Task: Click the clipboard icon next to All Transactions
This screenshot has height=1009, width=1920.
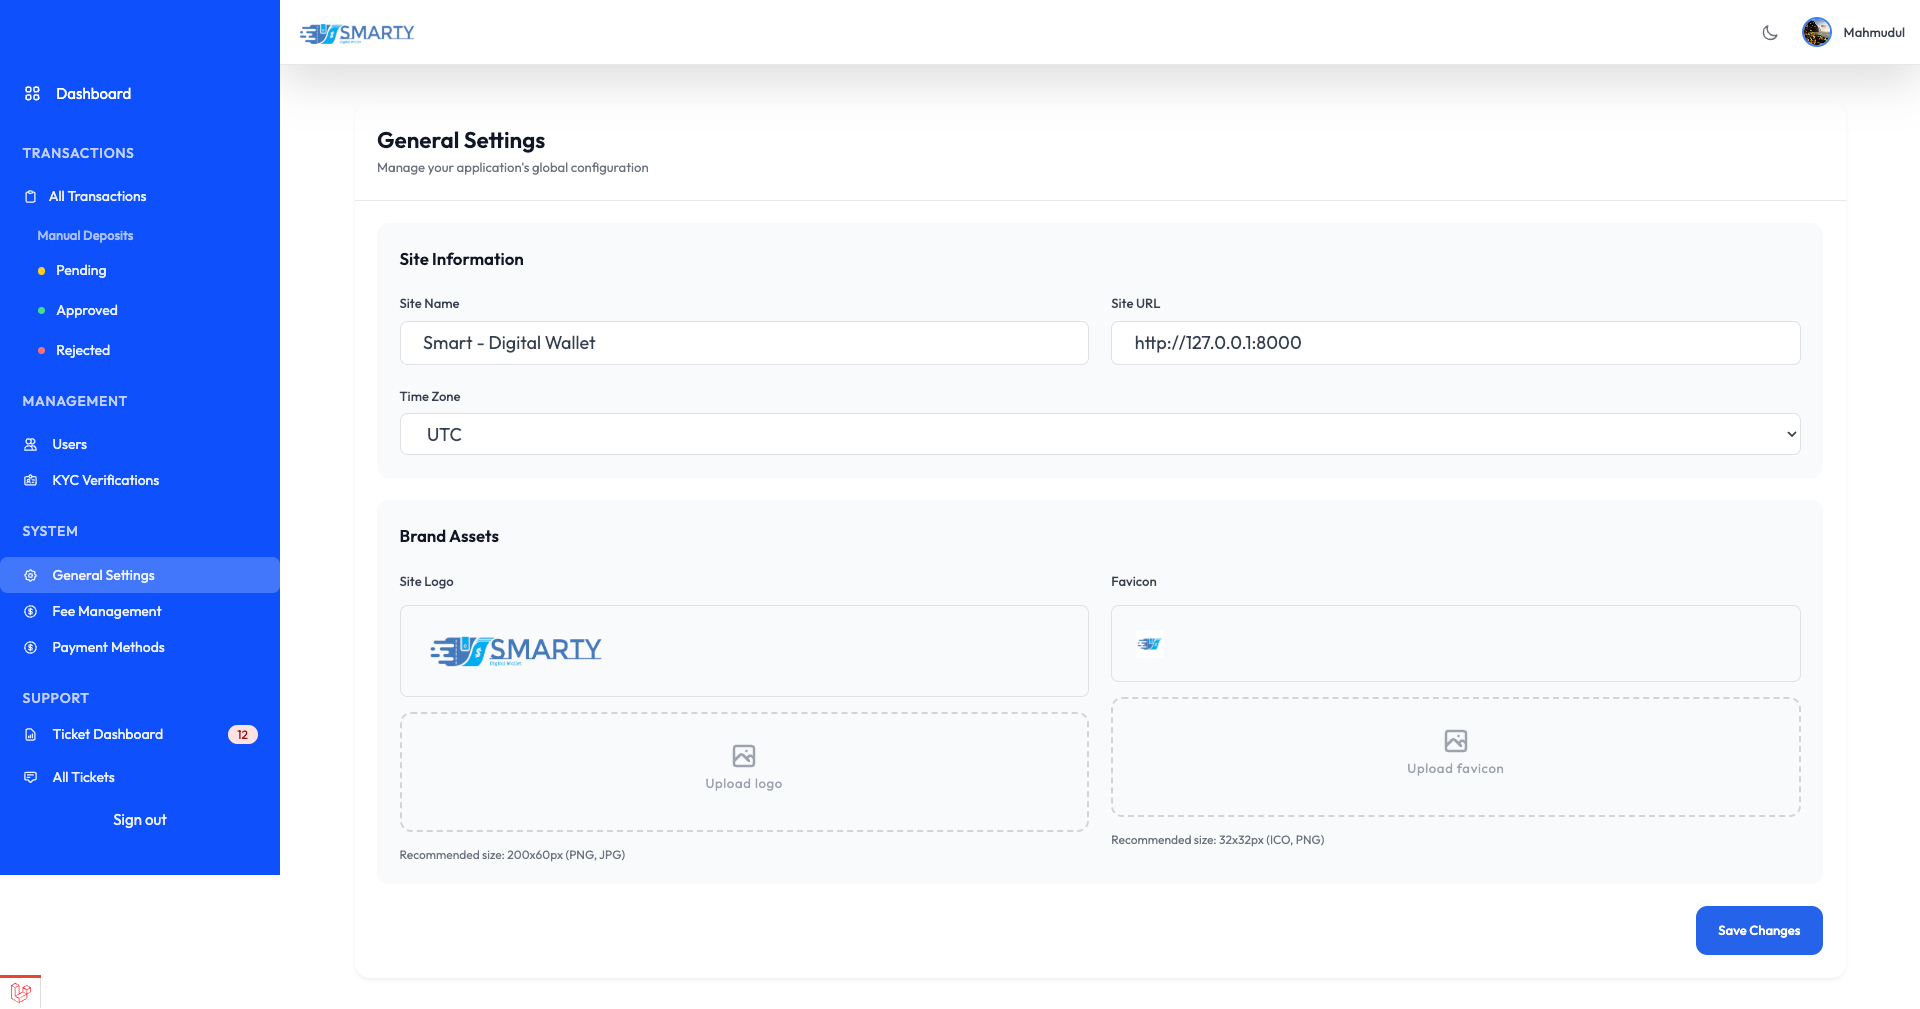Action: pos(31,196)
